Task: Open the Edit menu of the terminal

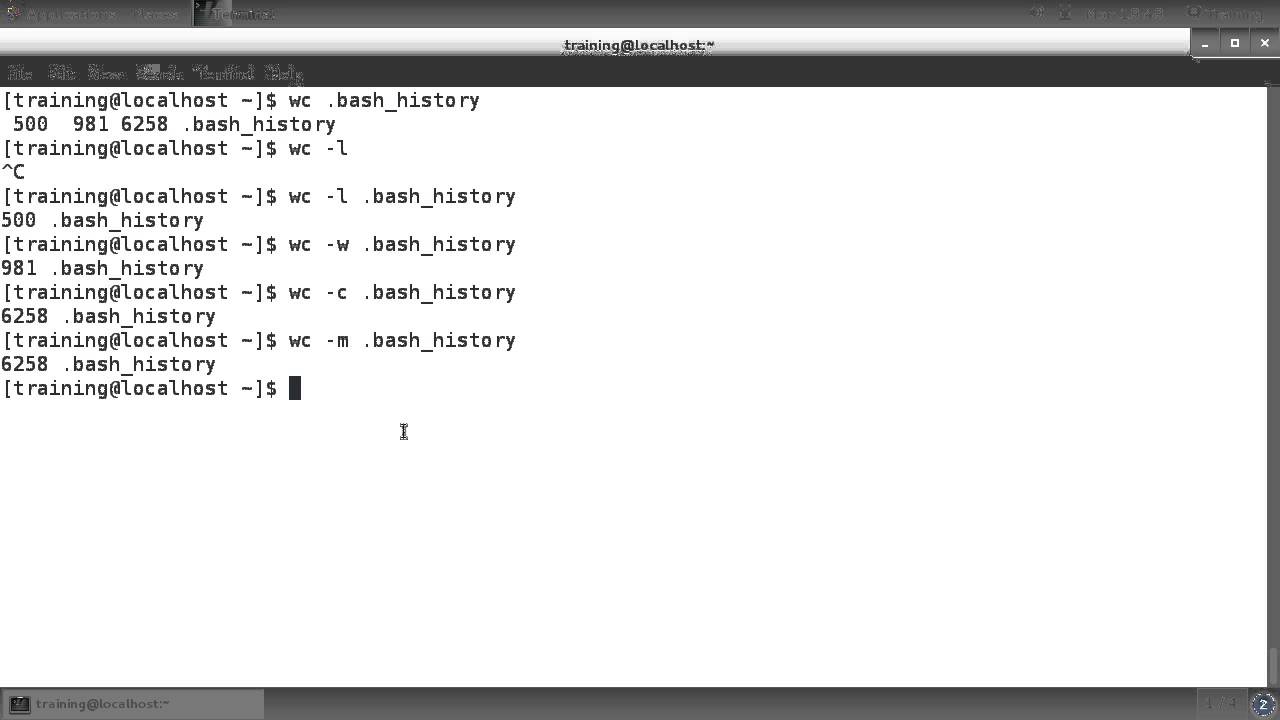Action: tap(62, 73)
